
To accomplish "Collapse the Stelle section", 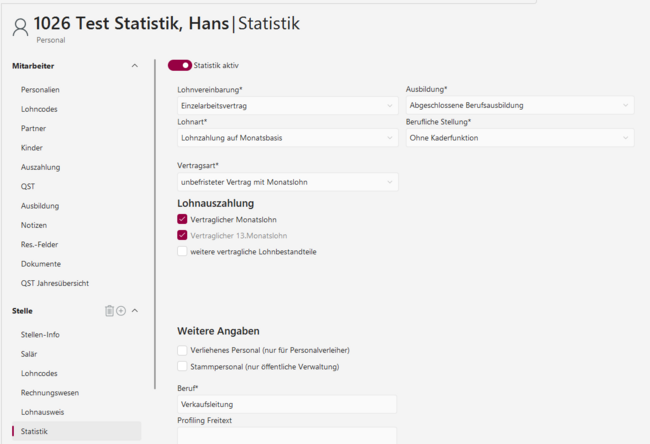I will coord(135,311).
